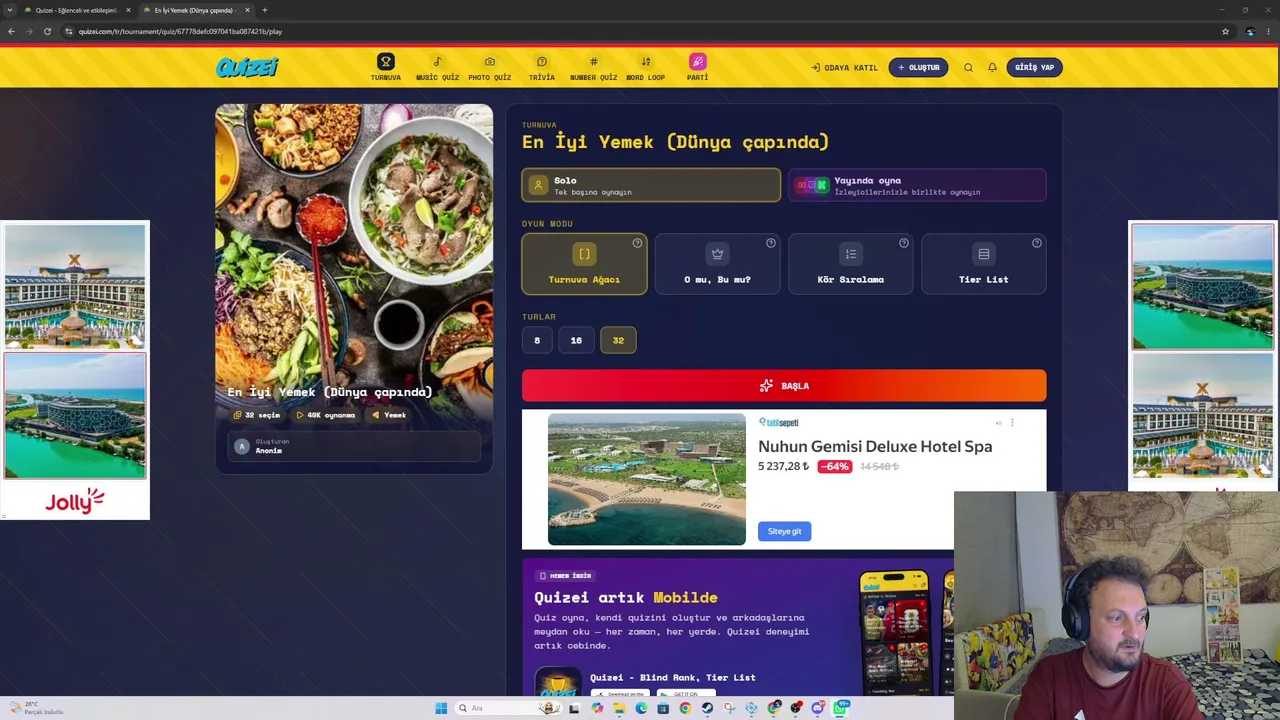Close the En İyi Yemek browser tab
The width and height of the screenshot is (1280, 720).
(247, 10)
